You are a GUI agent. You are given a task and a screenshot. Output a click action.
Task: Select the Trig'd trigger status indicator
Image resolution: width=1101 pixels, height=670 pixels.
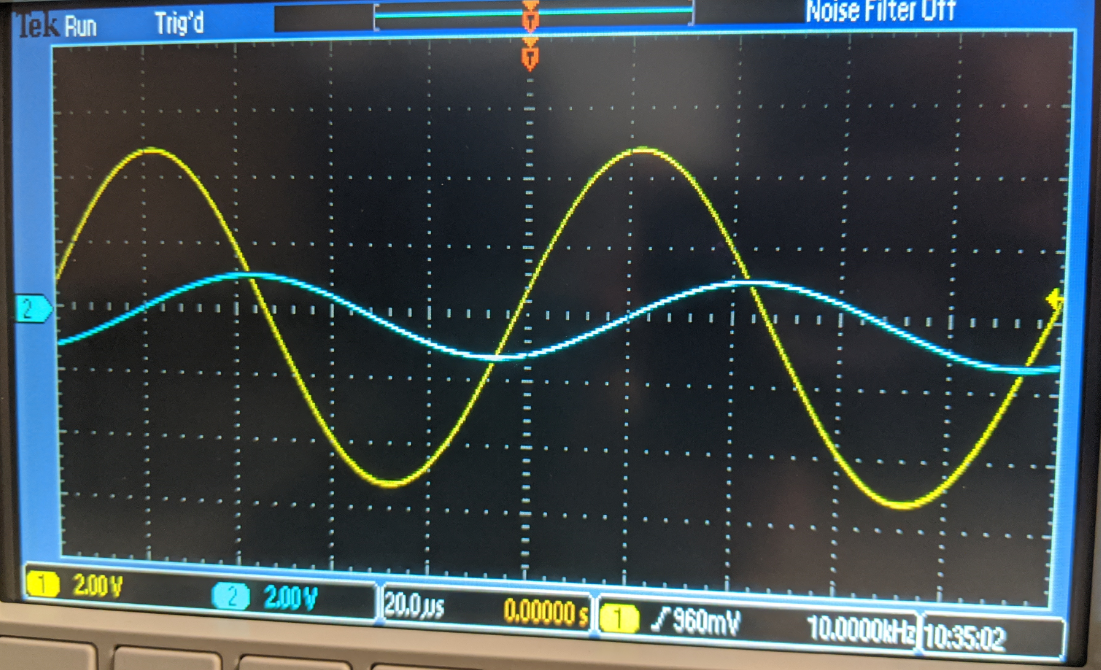179,23
